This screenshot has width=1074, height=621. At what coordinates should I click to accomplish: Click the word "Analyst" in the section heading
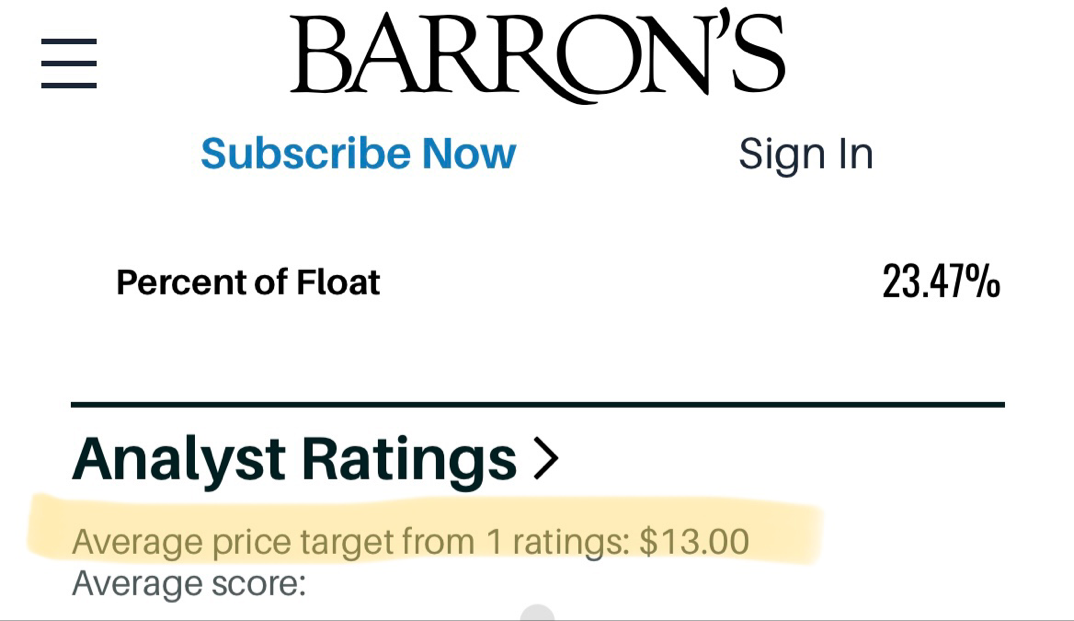180,459
